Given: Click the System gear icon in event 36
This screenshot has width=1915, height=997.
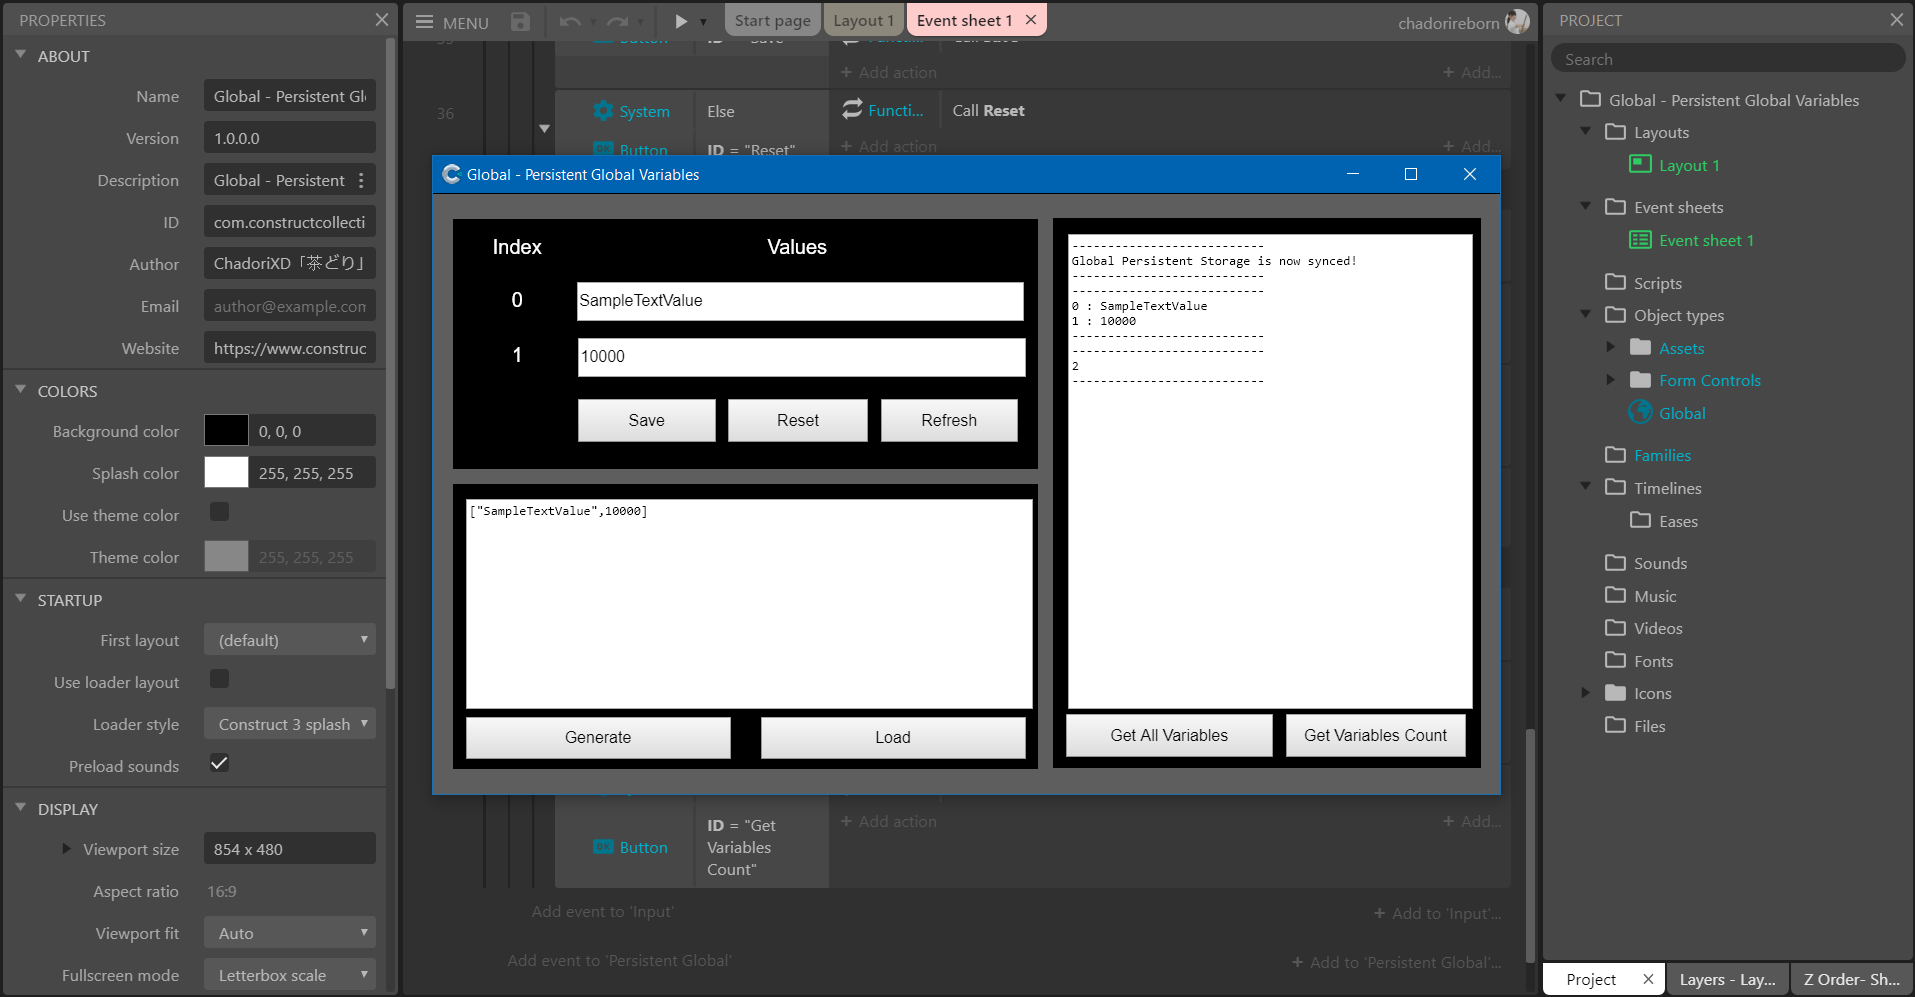Looking at the screenshot, I should pyautogui.click(x=603, y=110).
